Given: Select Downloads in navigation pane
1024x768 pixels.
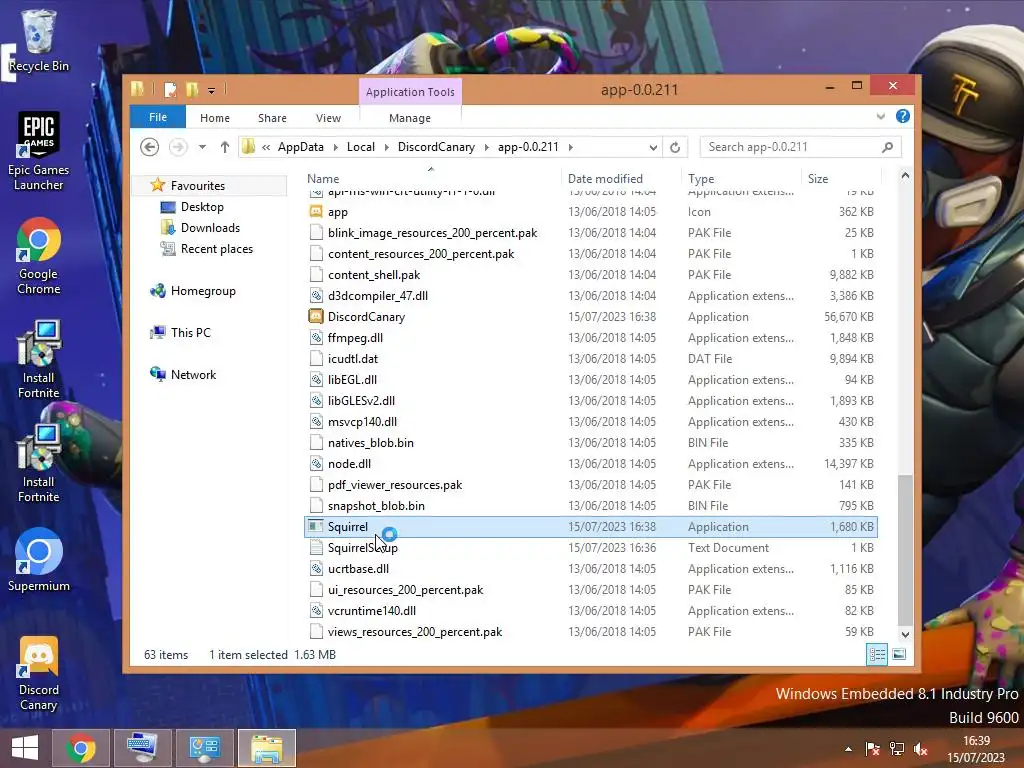Looking at the screenshot, I should 200,228.
